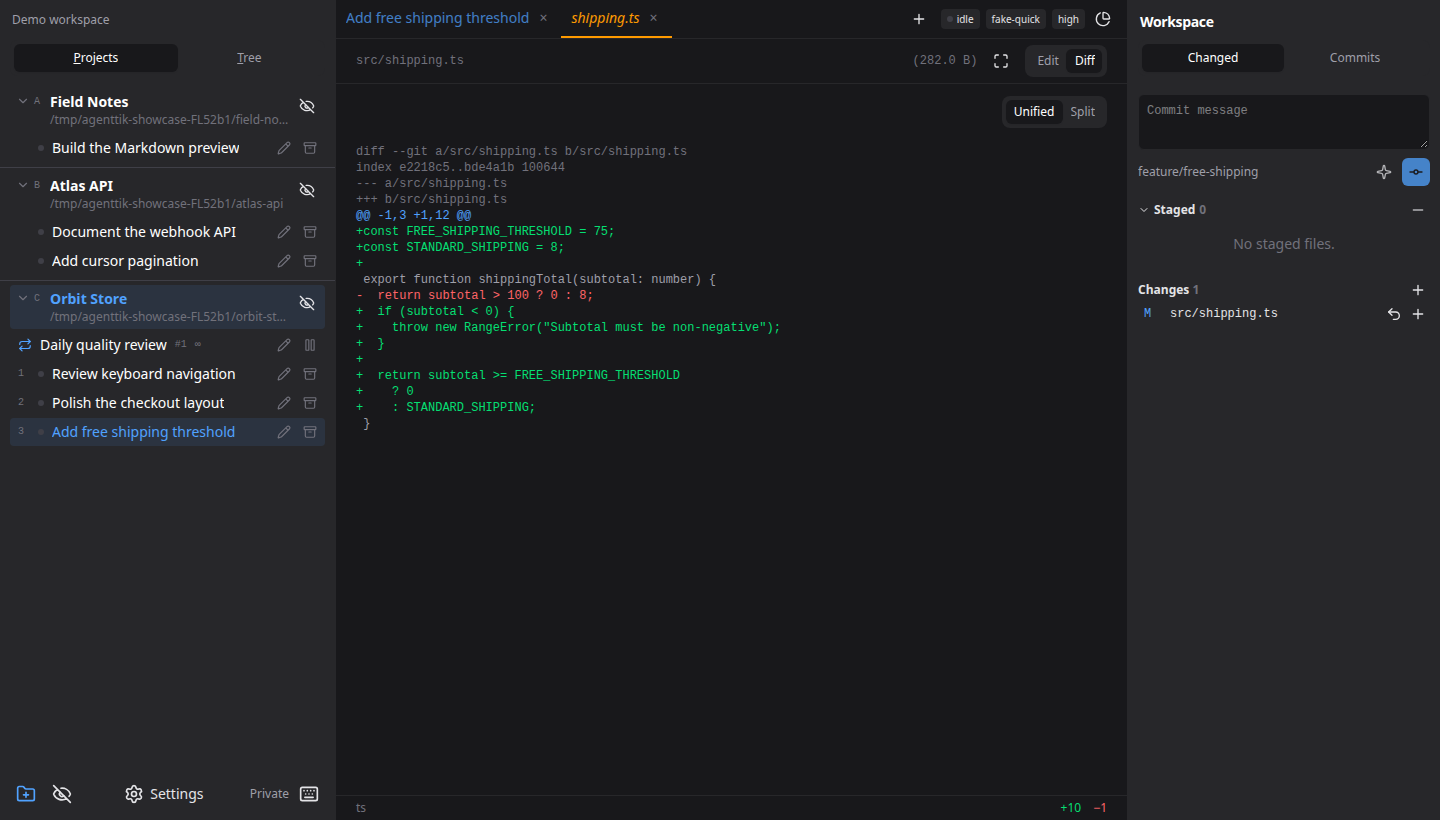Viewport: 1440px width, 820px height.
Task: Edit 'Add free shipping threshold' with pencil icon
Action: coord(284,432)
